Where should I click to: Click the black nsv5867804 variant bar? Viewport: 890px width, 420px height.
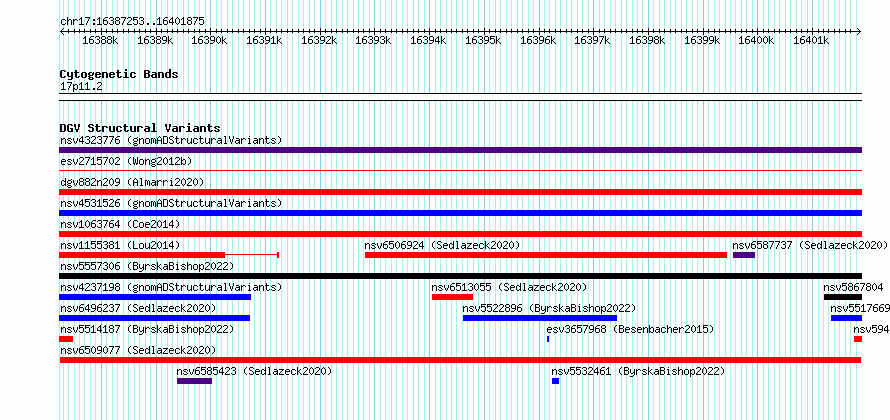843,297
